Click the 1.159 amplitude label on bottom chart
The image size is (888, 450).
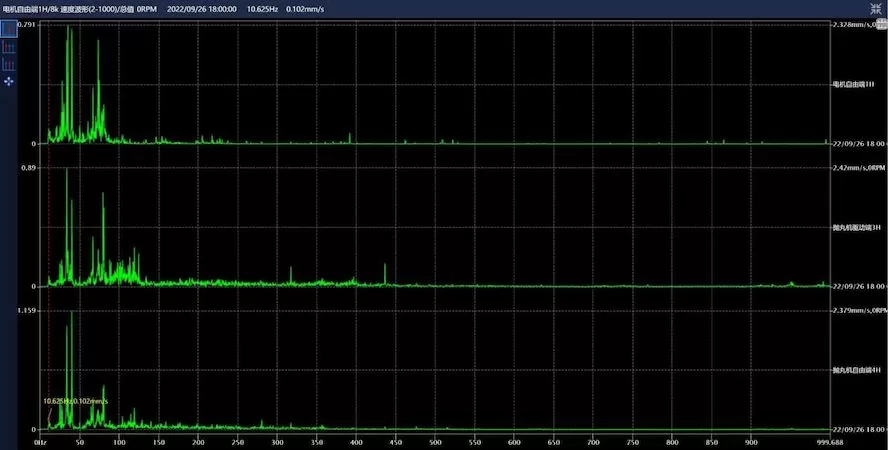26,311
